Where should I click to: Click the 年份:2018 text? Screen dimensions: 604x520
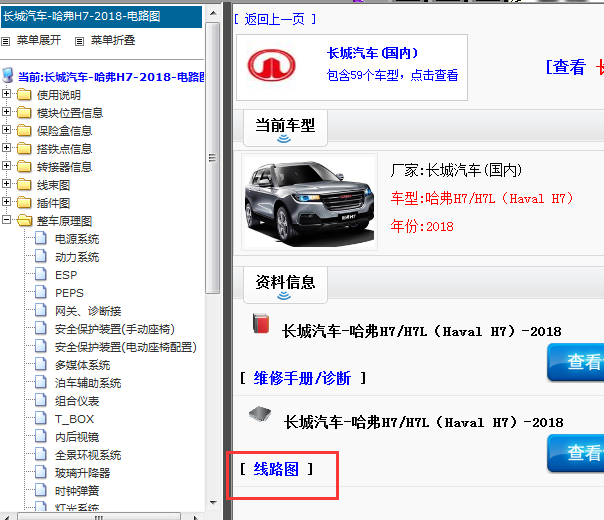click(x=422, y=226)
